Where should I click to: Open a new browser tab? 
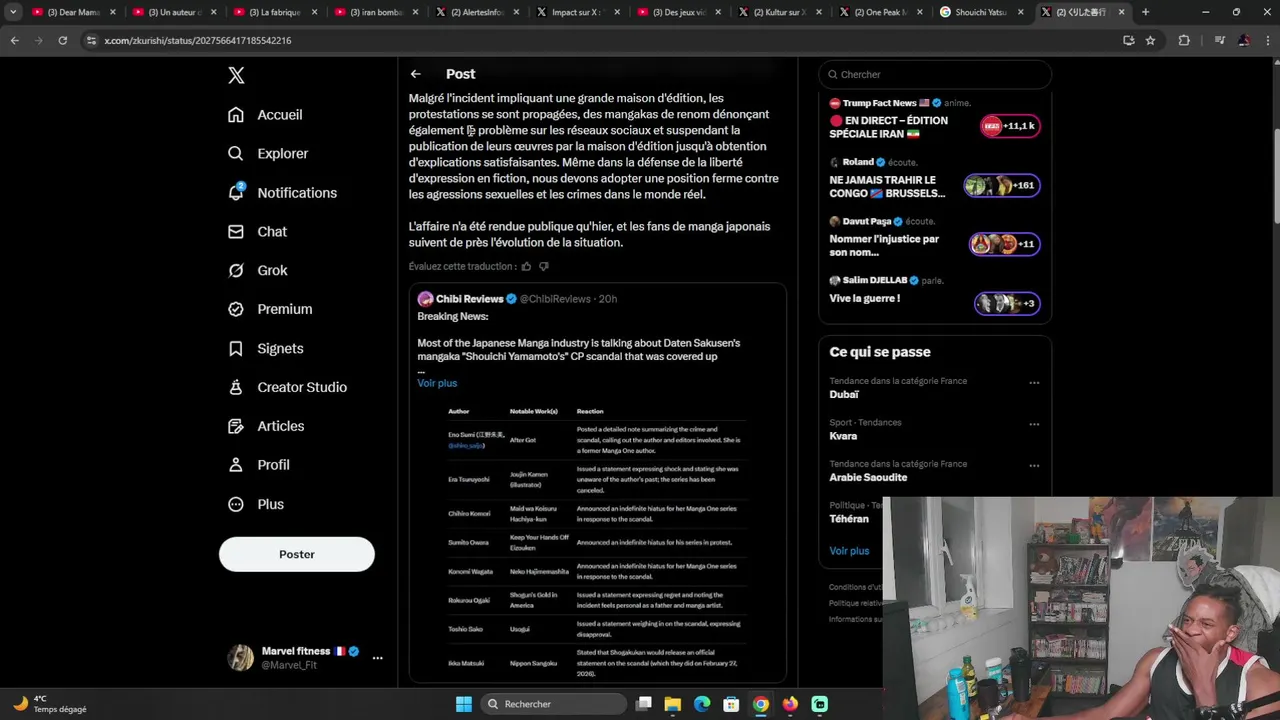tap(1145, 12)
